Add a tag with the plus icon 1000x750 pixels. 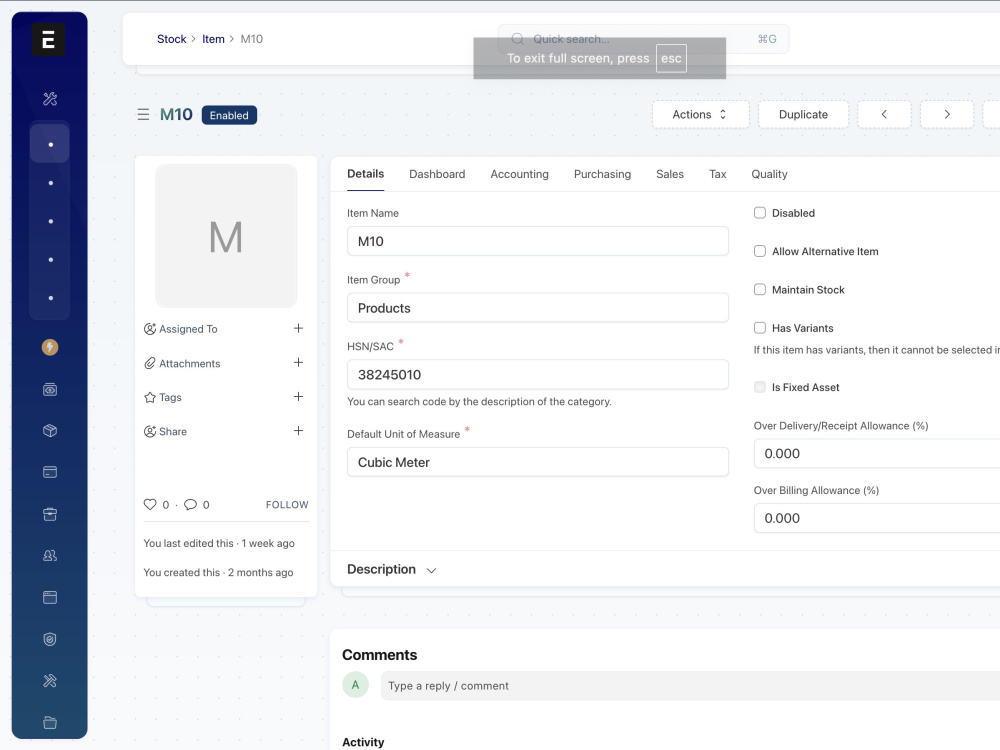coord(298,397)
